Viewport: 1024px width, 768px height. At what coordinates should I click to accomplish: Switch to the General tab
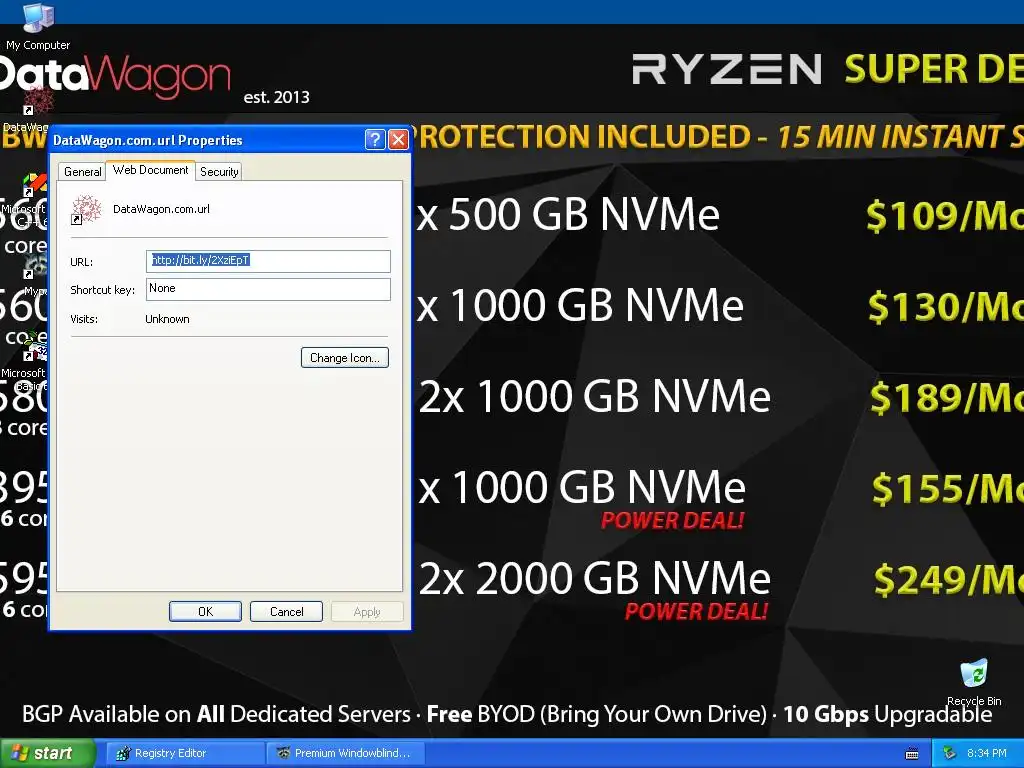tap(82, 172)
